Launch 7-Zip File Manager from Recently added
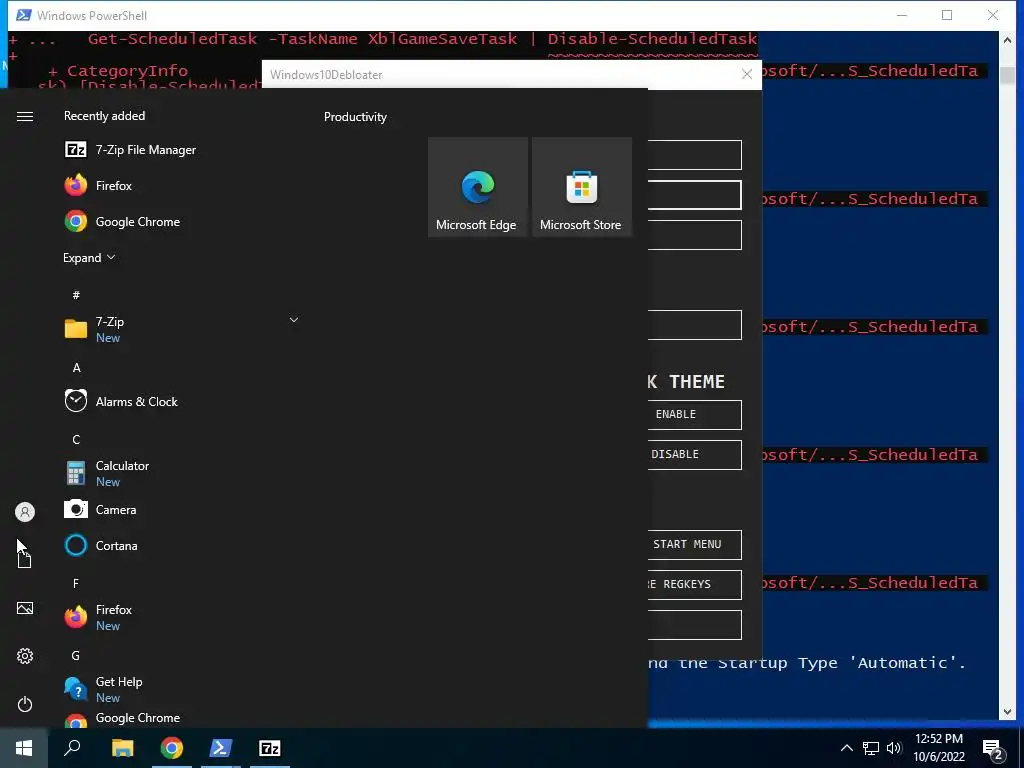Viewport: 1024px width, 768px height. (130, 150)
